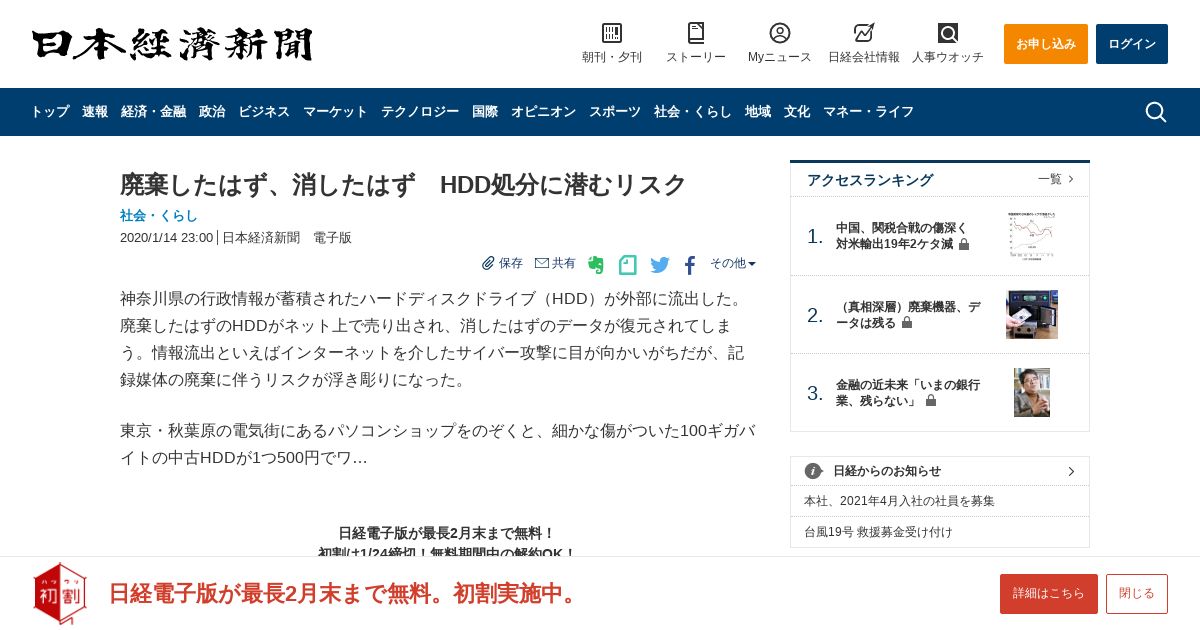Open 速報 navigation item
1200x630 pixels.
tap(95, 112)
